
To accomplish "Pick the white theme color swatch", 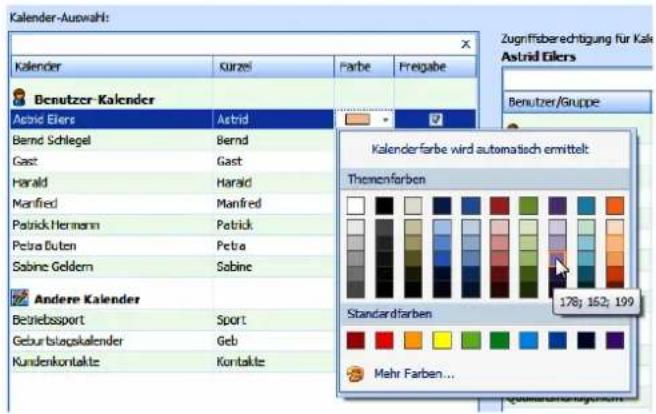I will 356,206.
